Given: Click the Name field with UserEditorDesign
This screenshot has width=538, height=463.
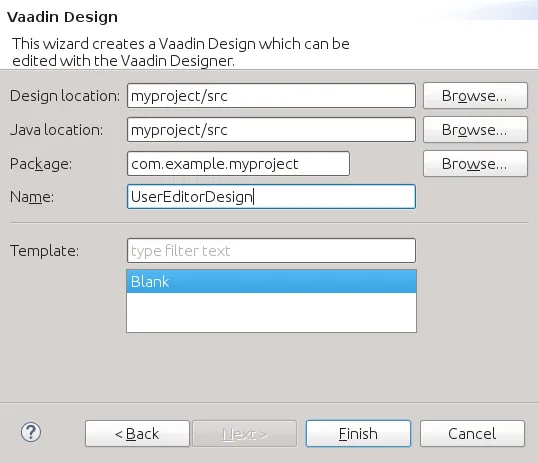Looking at the screenshot, I should pyautogui.click(x=271, y=197).
